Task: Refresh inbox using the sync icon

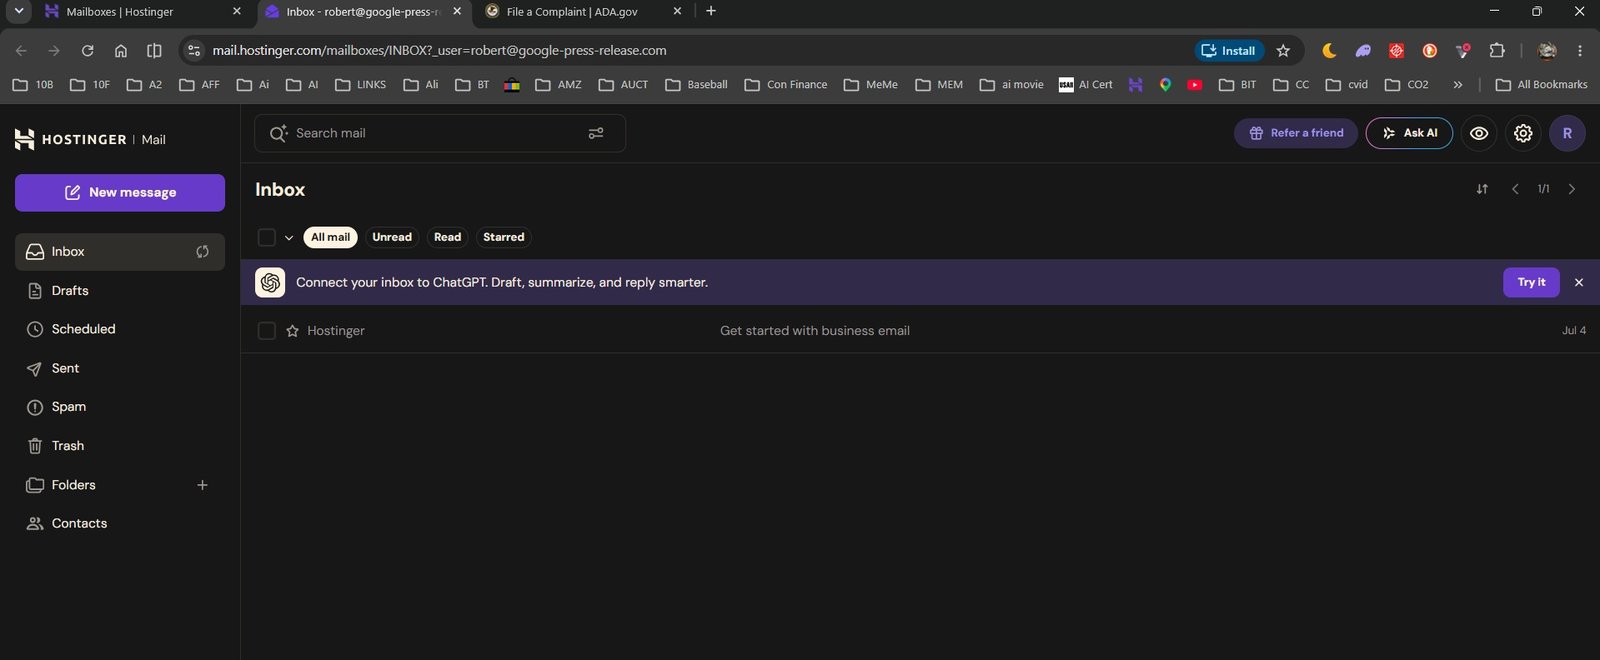Action: click(202, 252)
